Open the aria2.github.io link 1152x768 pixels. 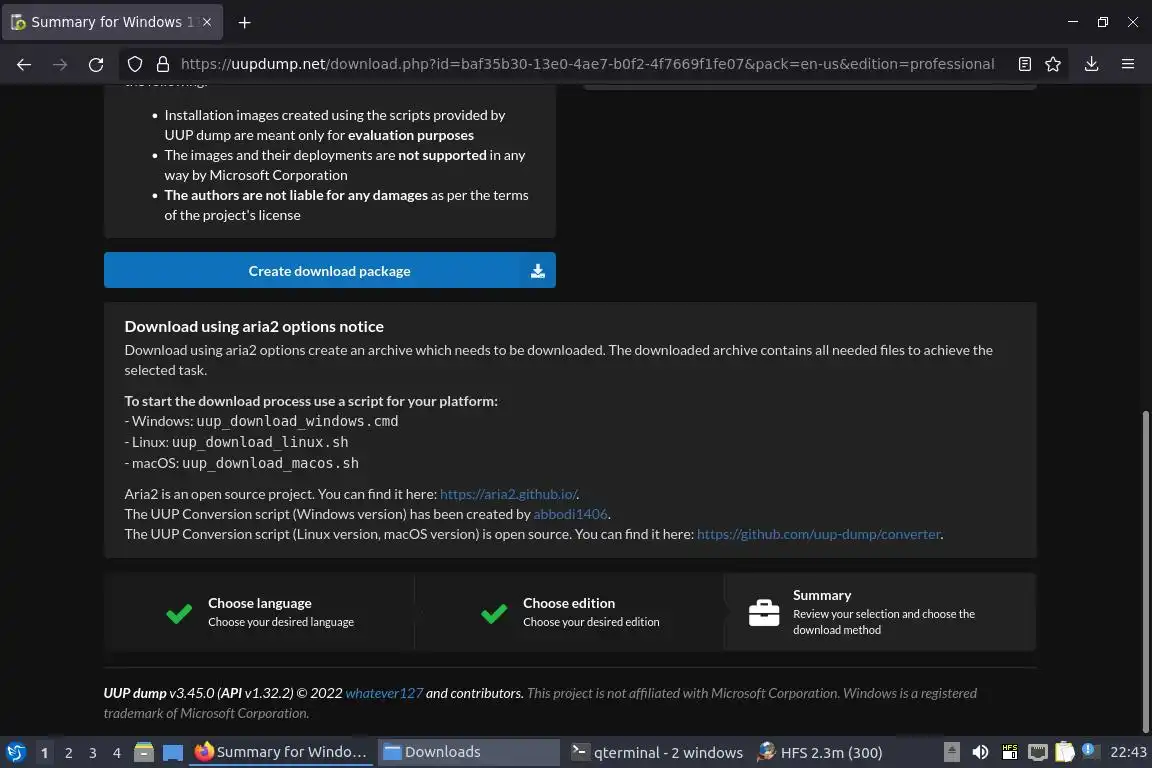(x=508, y=494)
